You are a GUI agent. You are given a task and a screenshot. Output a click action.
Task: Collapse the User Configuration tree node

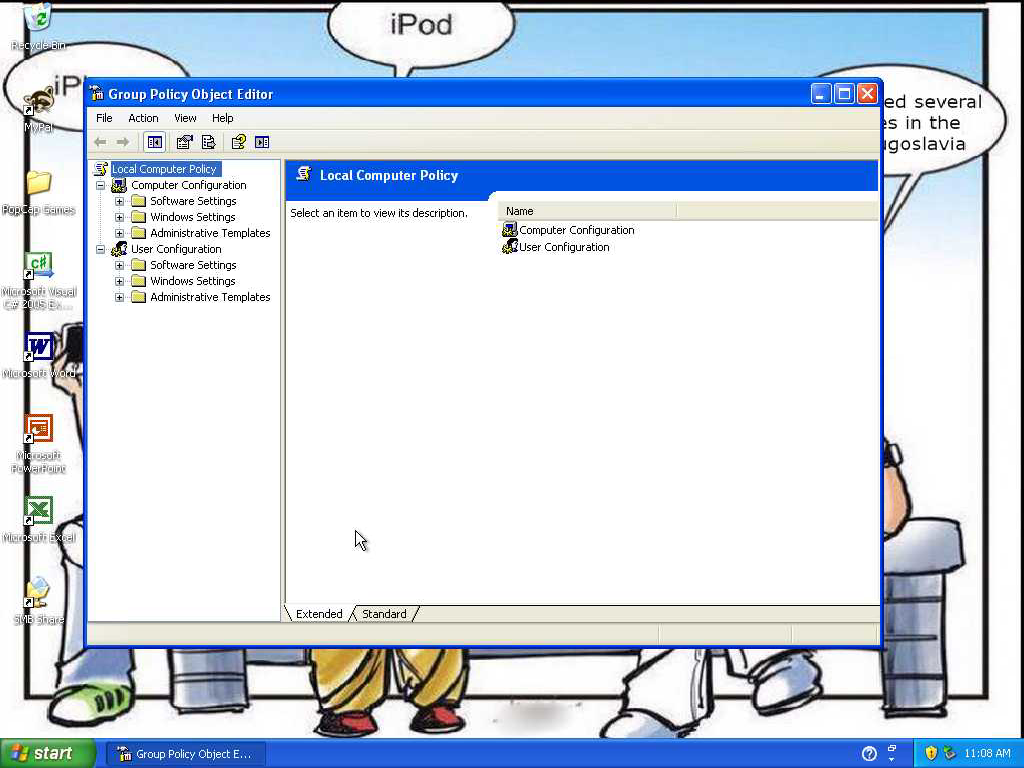(x=100, y=249)
